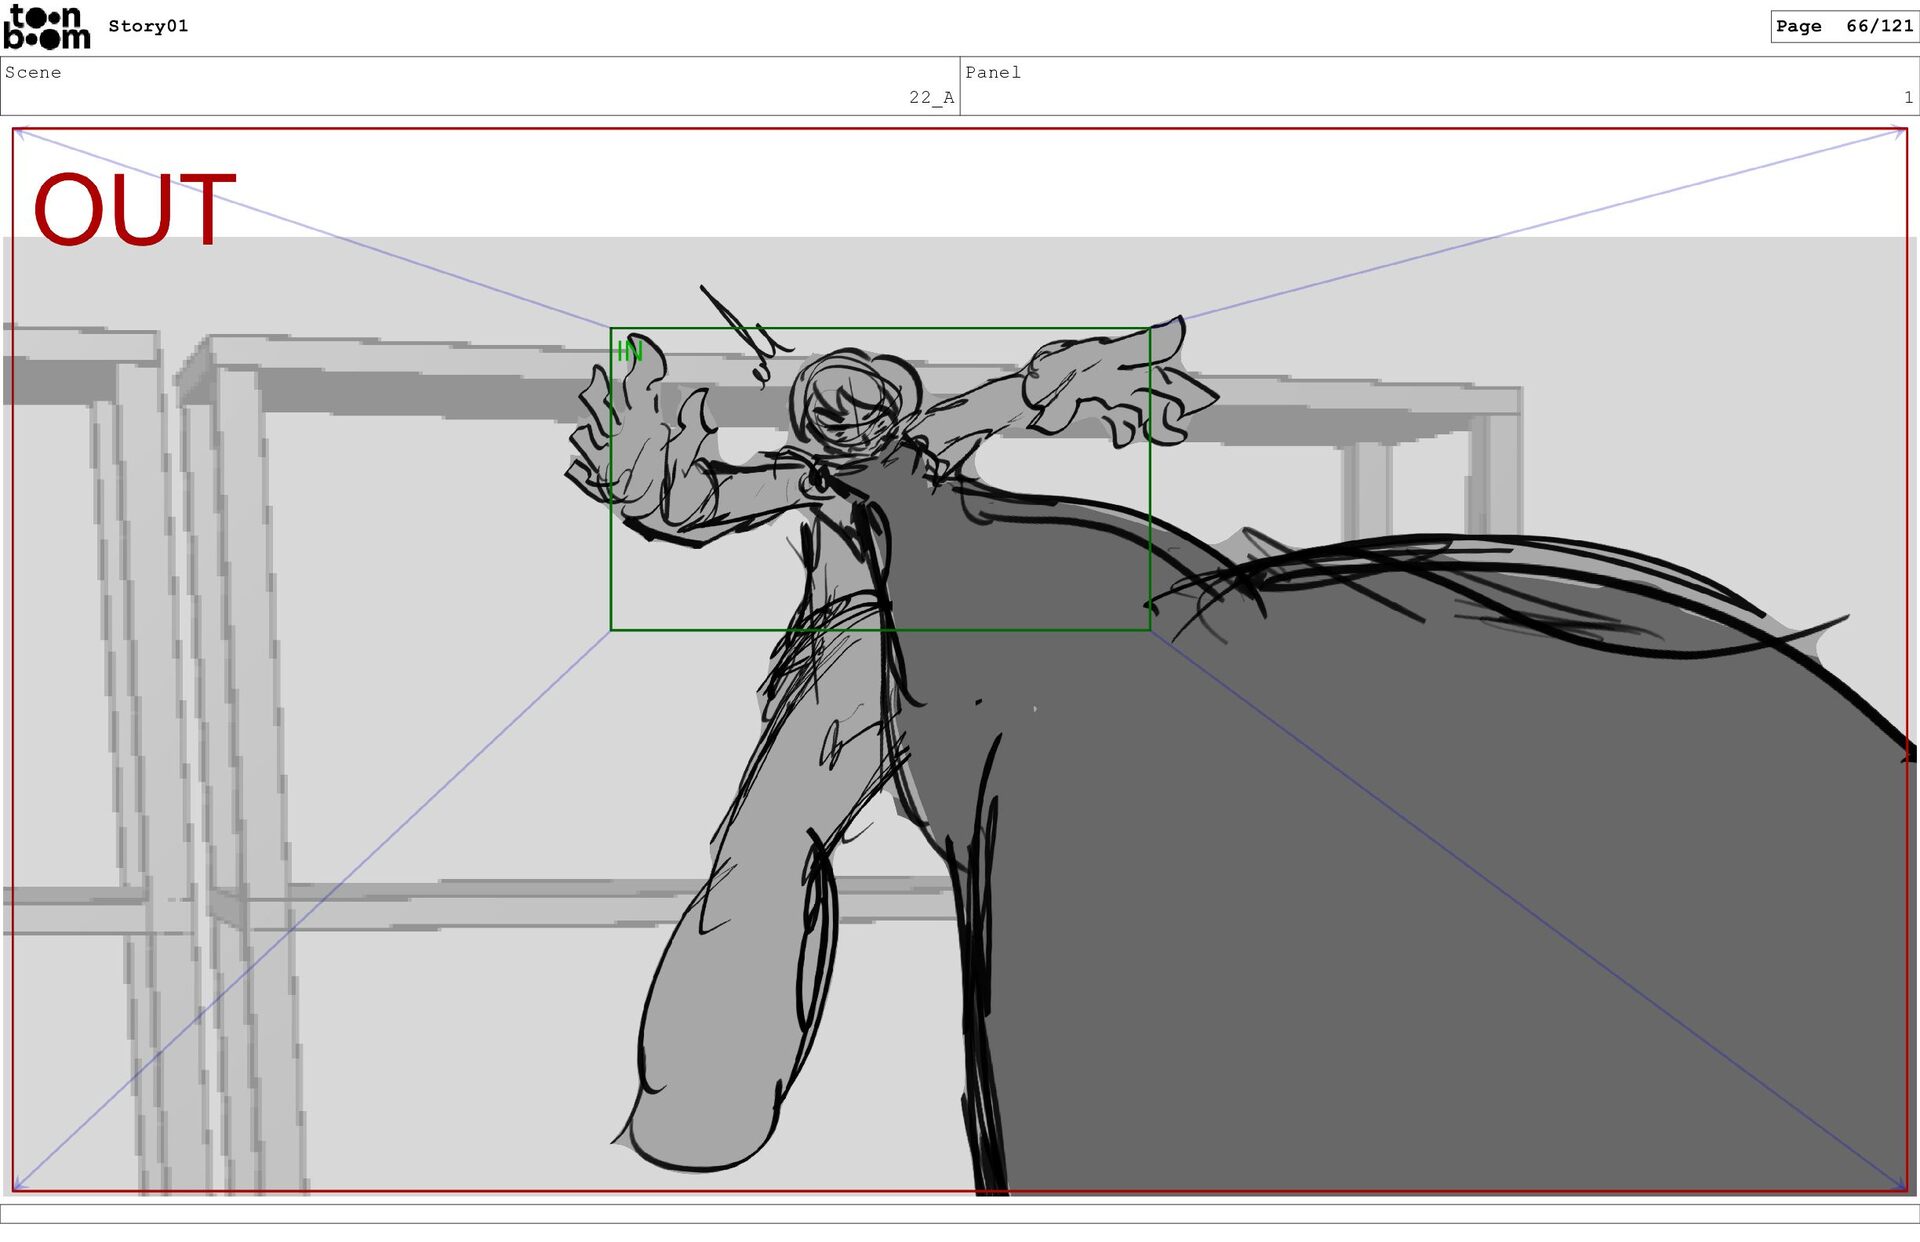Click the top-left camera arrow corner
1920x1242 pixels.
(x=18, y=133)
